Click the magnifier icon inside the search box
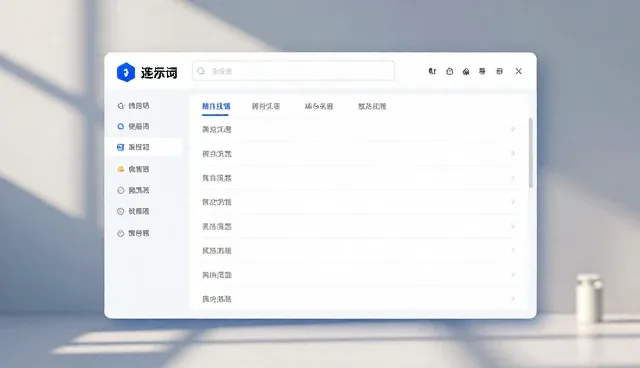 coord(201,71)
